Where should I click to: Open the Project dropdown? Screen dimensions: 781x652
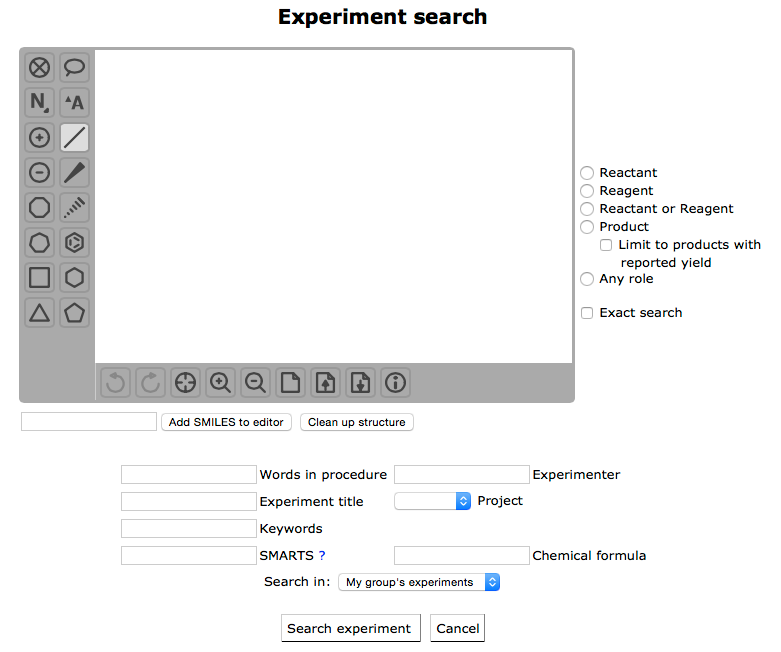[432, 501]
